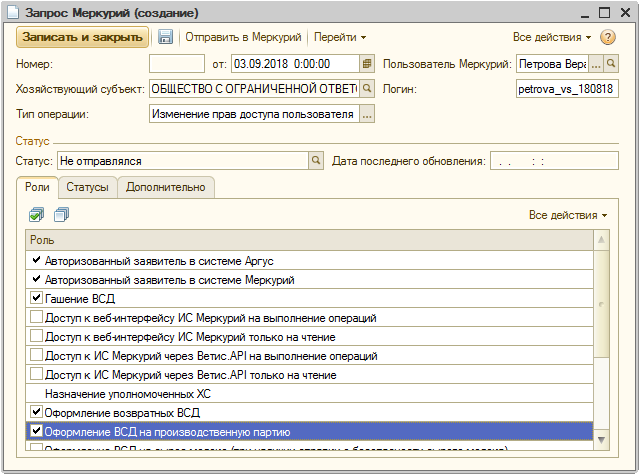Click the Тип операции field
This screenshot has height=474, width=639.
point(254,114)
